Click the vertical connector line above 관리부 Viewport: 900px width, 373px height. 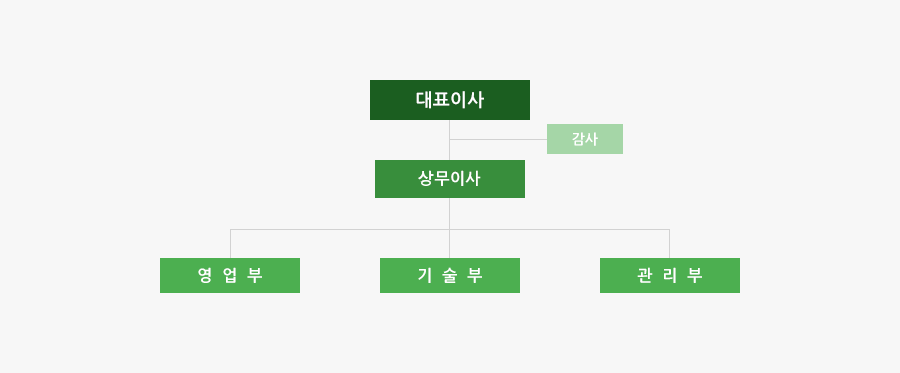(669, 244)
